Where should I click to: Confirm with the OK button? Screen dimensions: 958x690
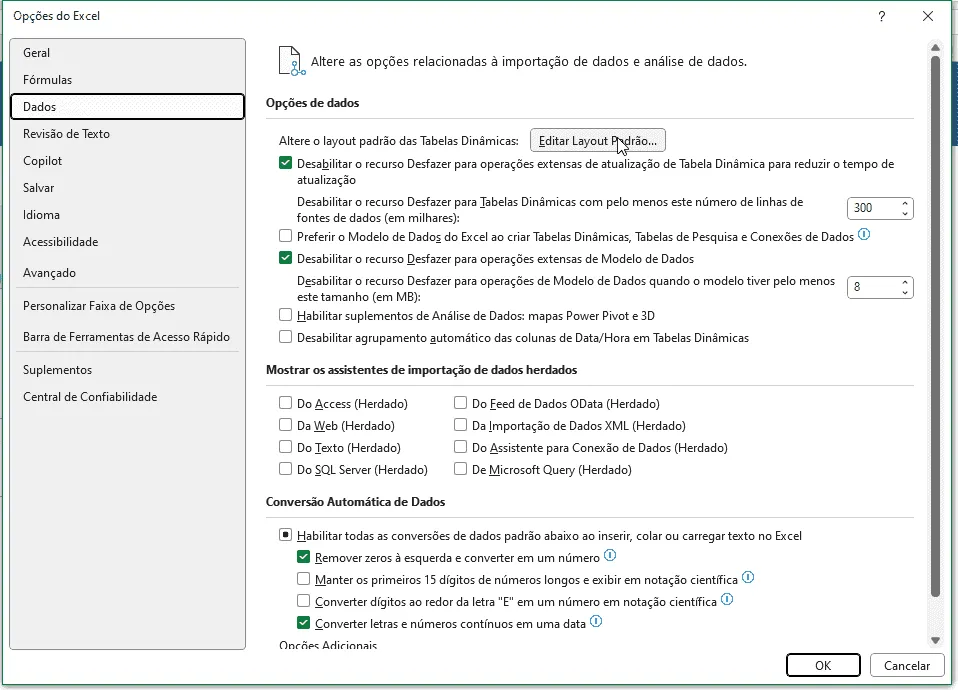823,665
